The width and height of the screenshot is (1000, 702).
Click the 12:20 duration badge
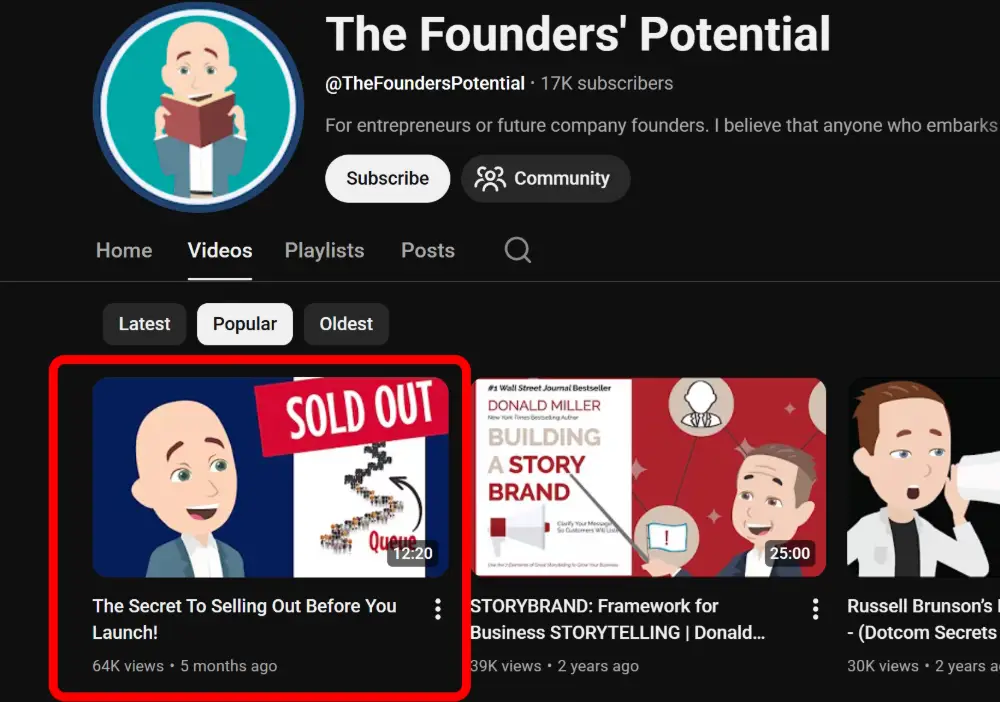click(x=413, y=553)
